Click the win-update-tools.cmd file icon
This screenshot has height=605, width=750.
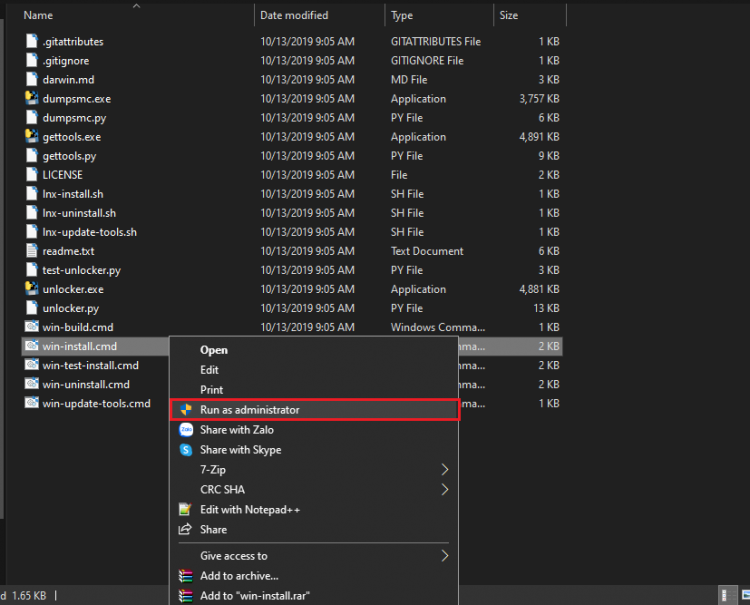tap(32, 403)
